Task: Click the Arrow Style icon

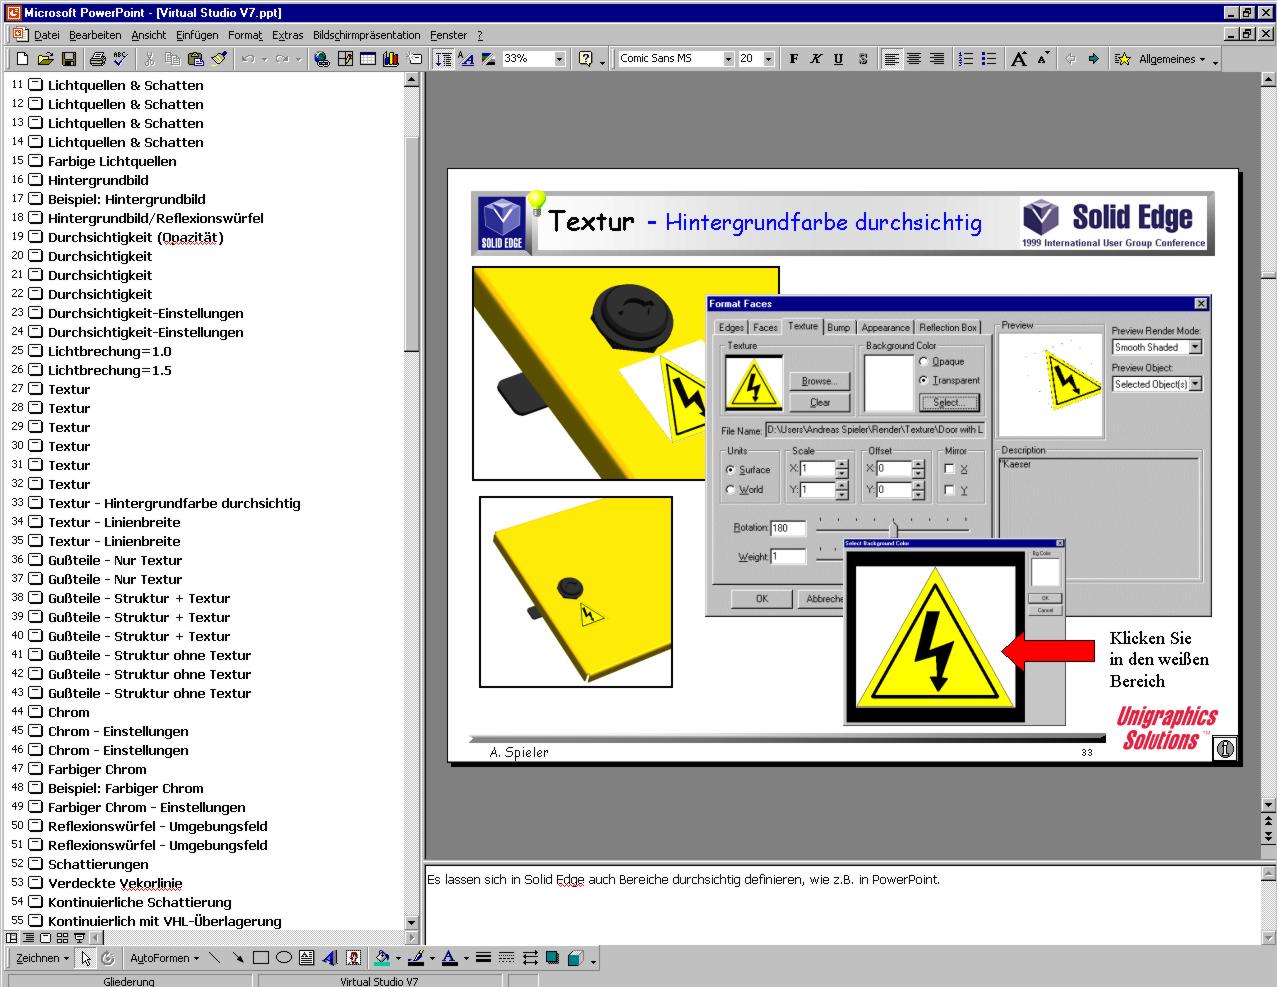Action: tap(529, 958)
